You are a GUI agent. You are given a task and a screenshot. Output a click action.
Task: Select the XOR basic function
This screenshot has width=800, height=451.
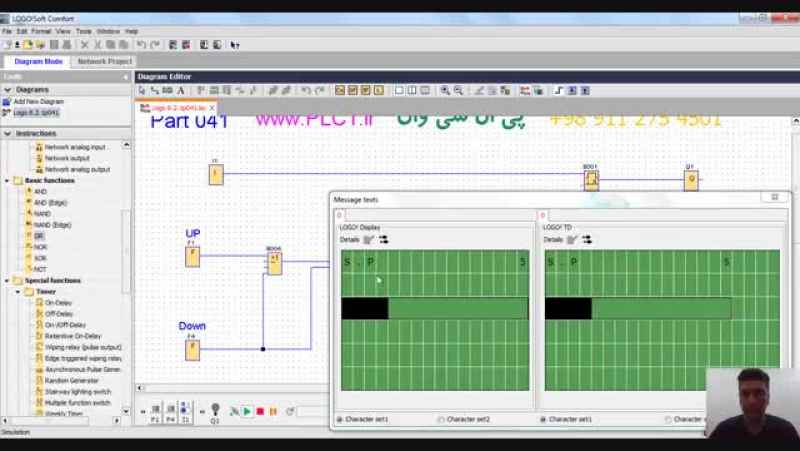[x=40, y=258]
